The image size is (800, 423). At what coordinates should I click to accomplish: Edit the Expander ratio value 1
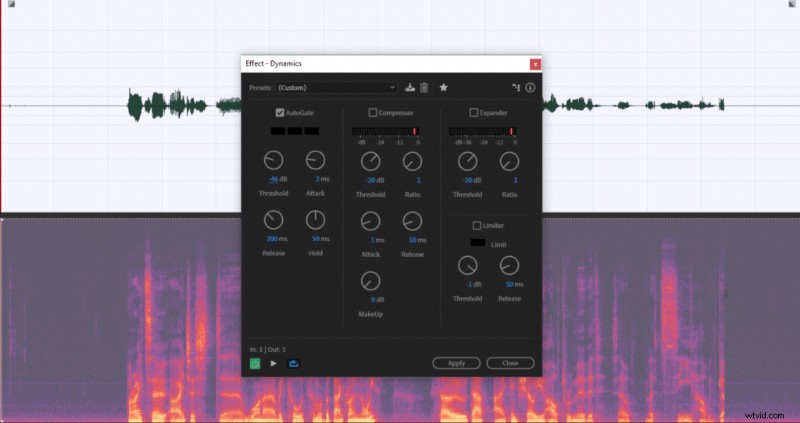[515, 180]
